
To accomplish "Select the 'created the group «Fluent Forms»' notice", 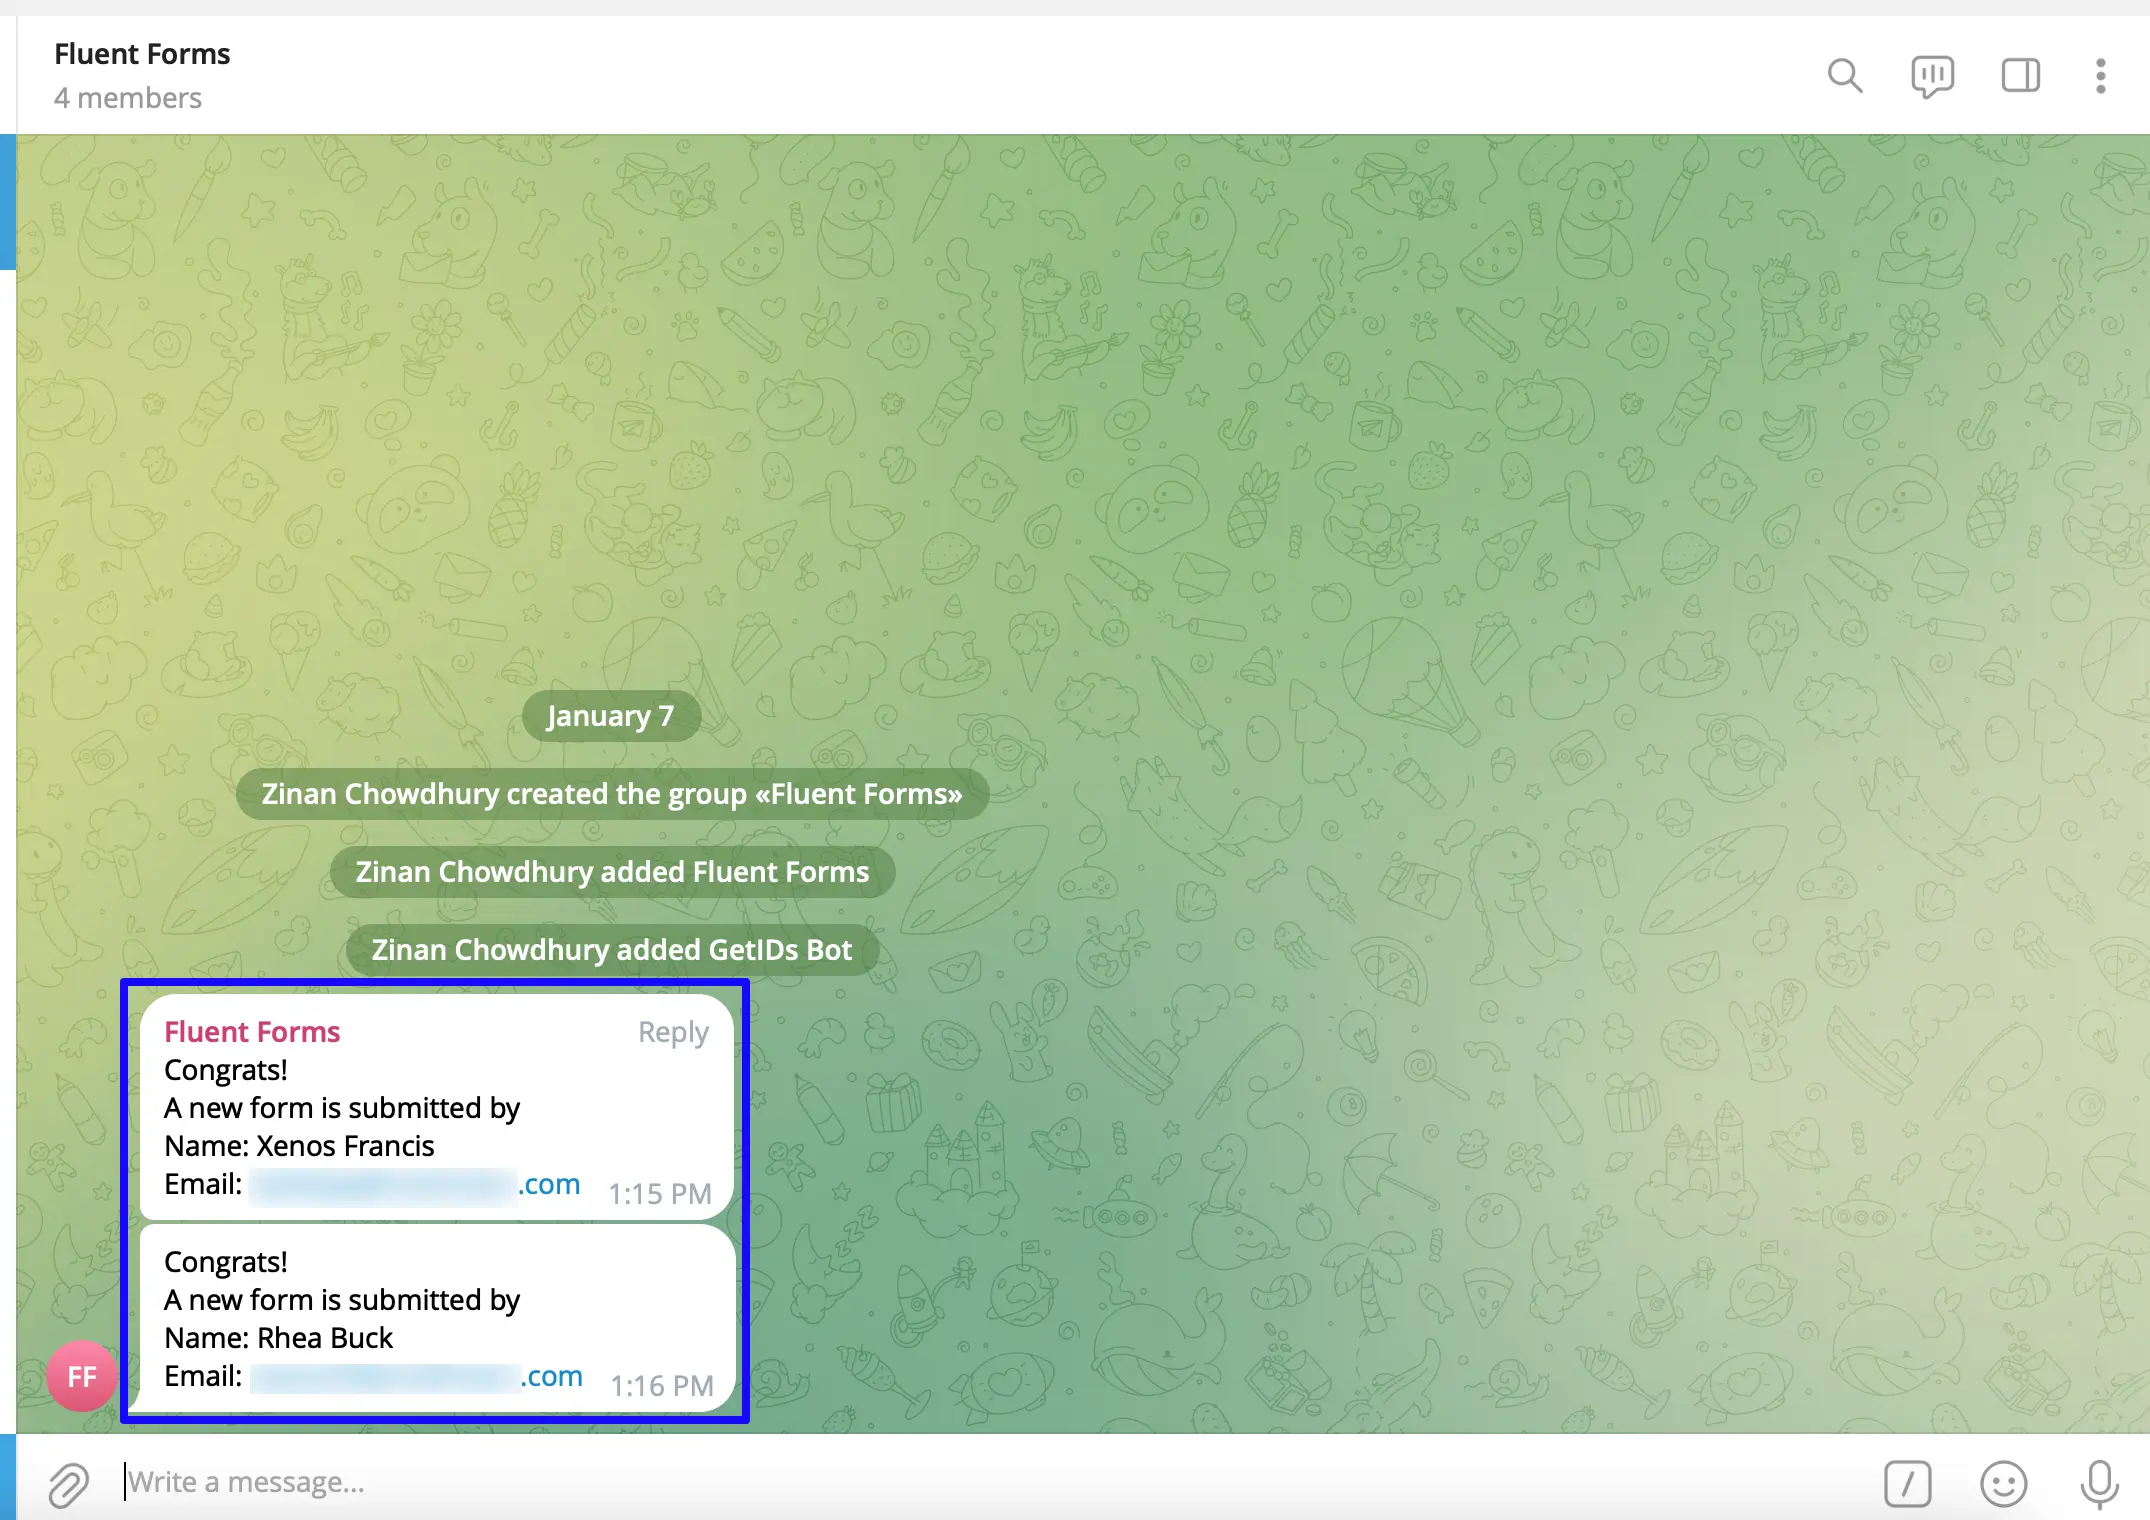I will click(611, 793).
